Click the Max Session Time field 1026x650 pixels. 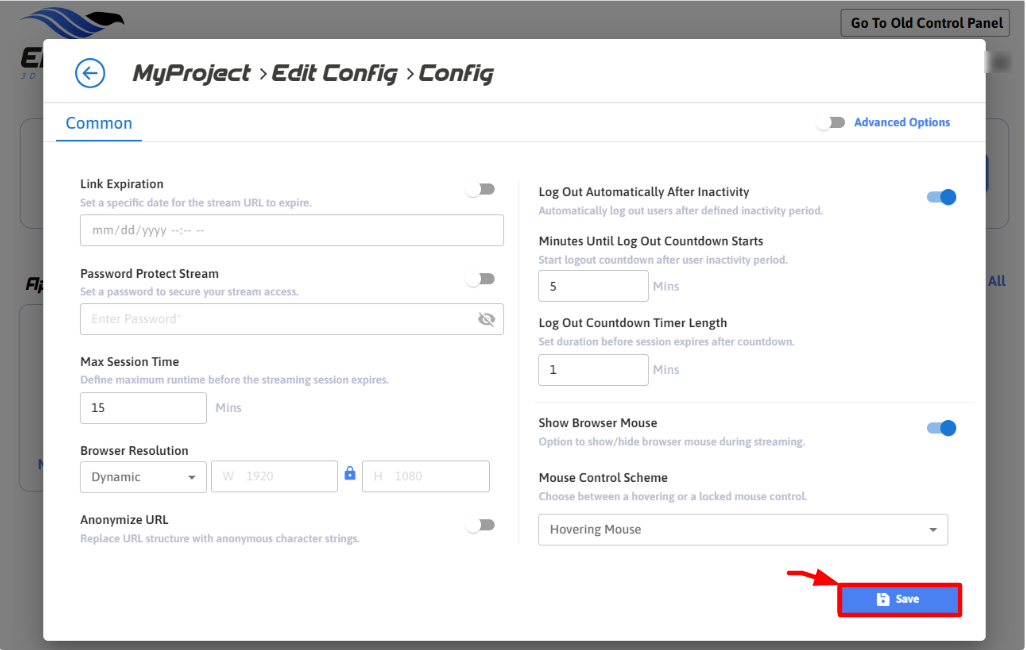143,408
